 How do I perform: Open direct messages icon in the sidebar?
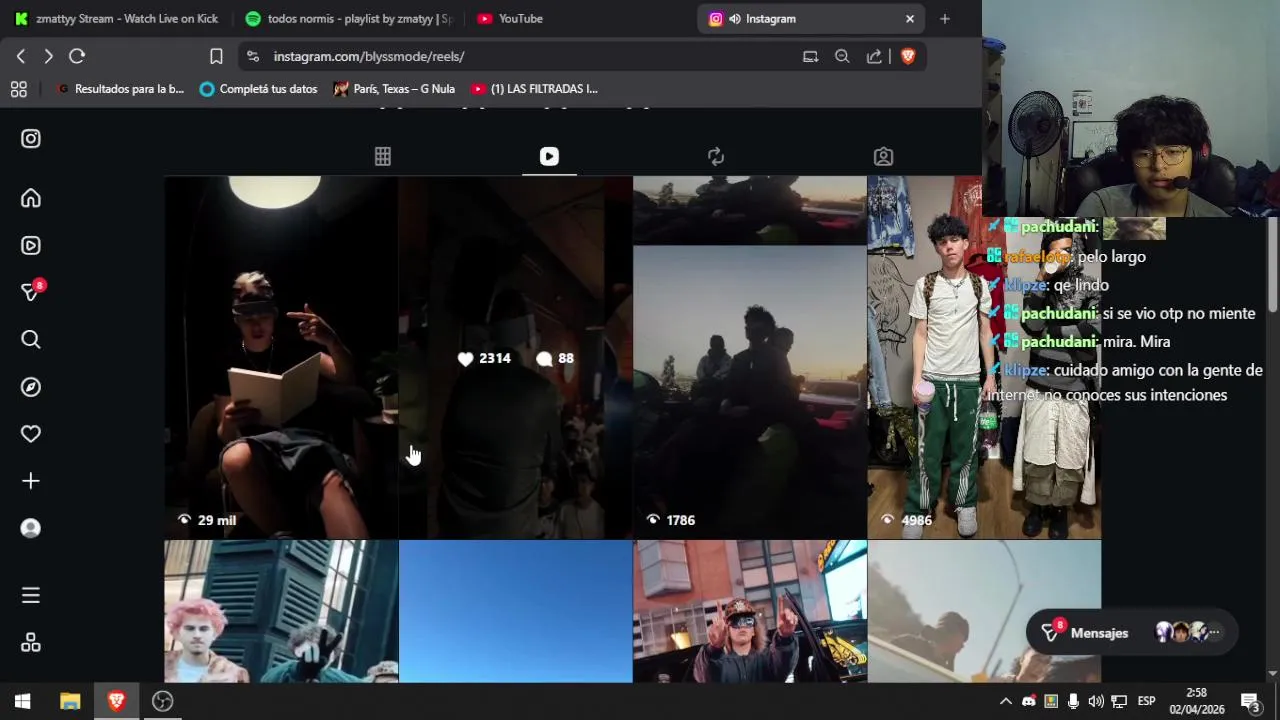(31, 292)
